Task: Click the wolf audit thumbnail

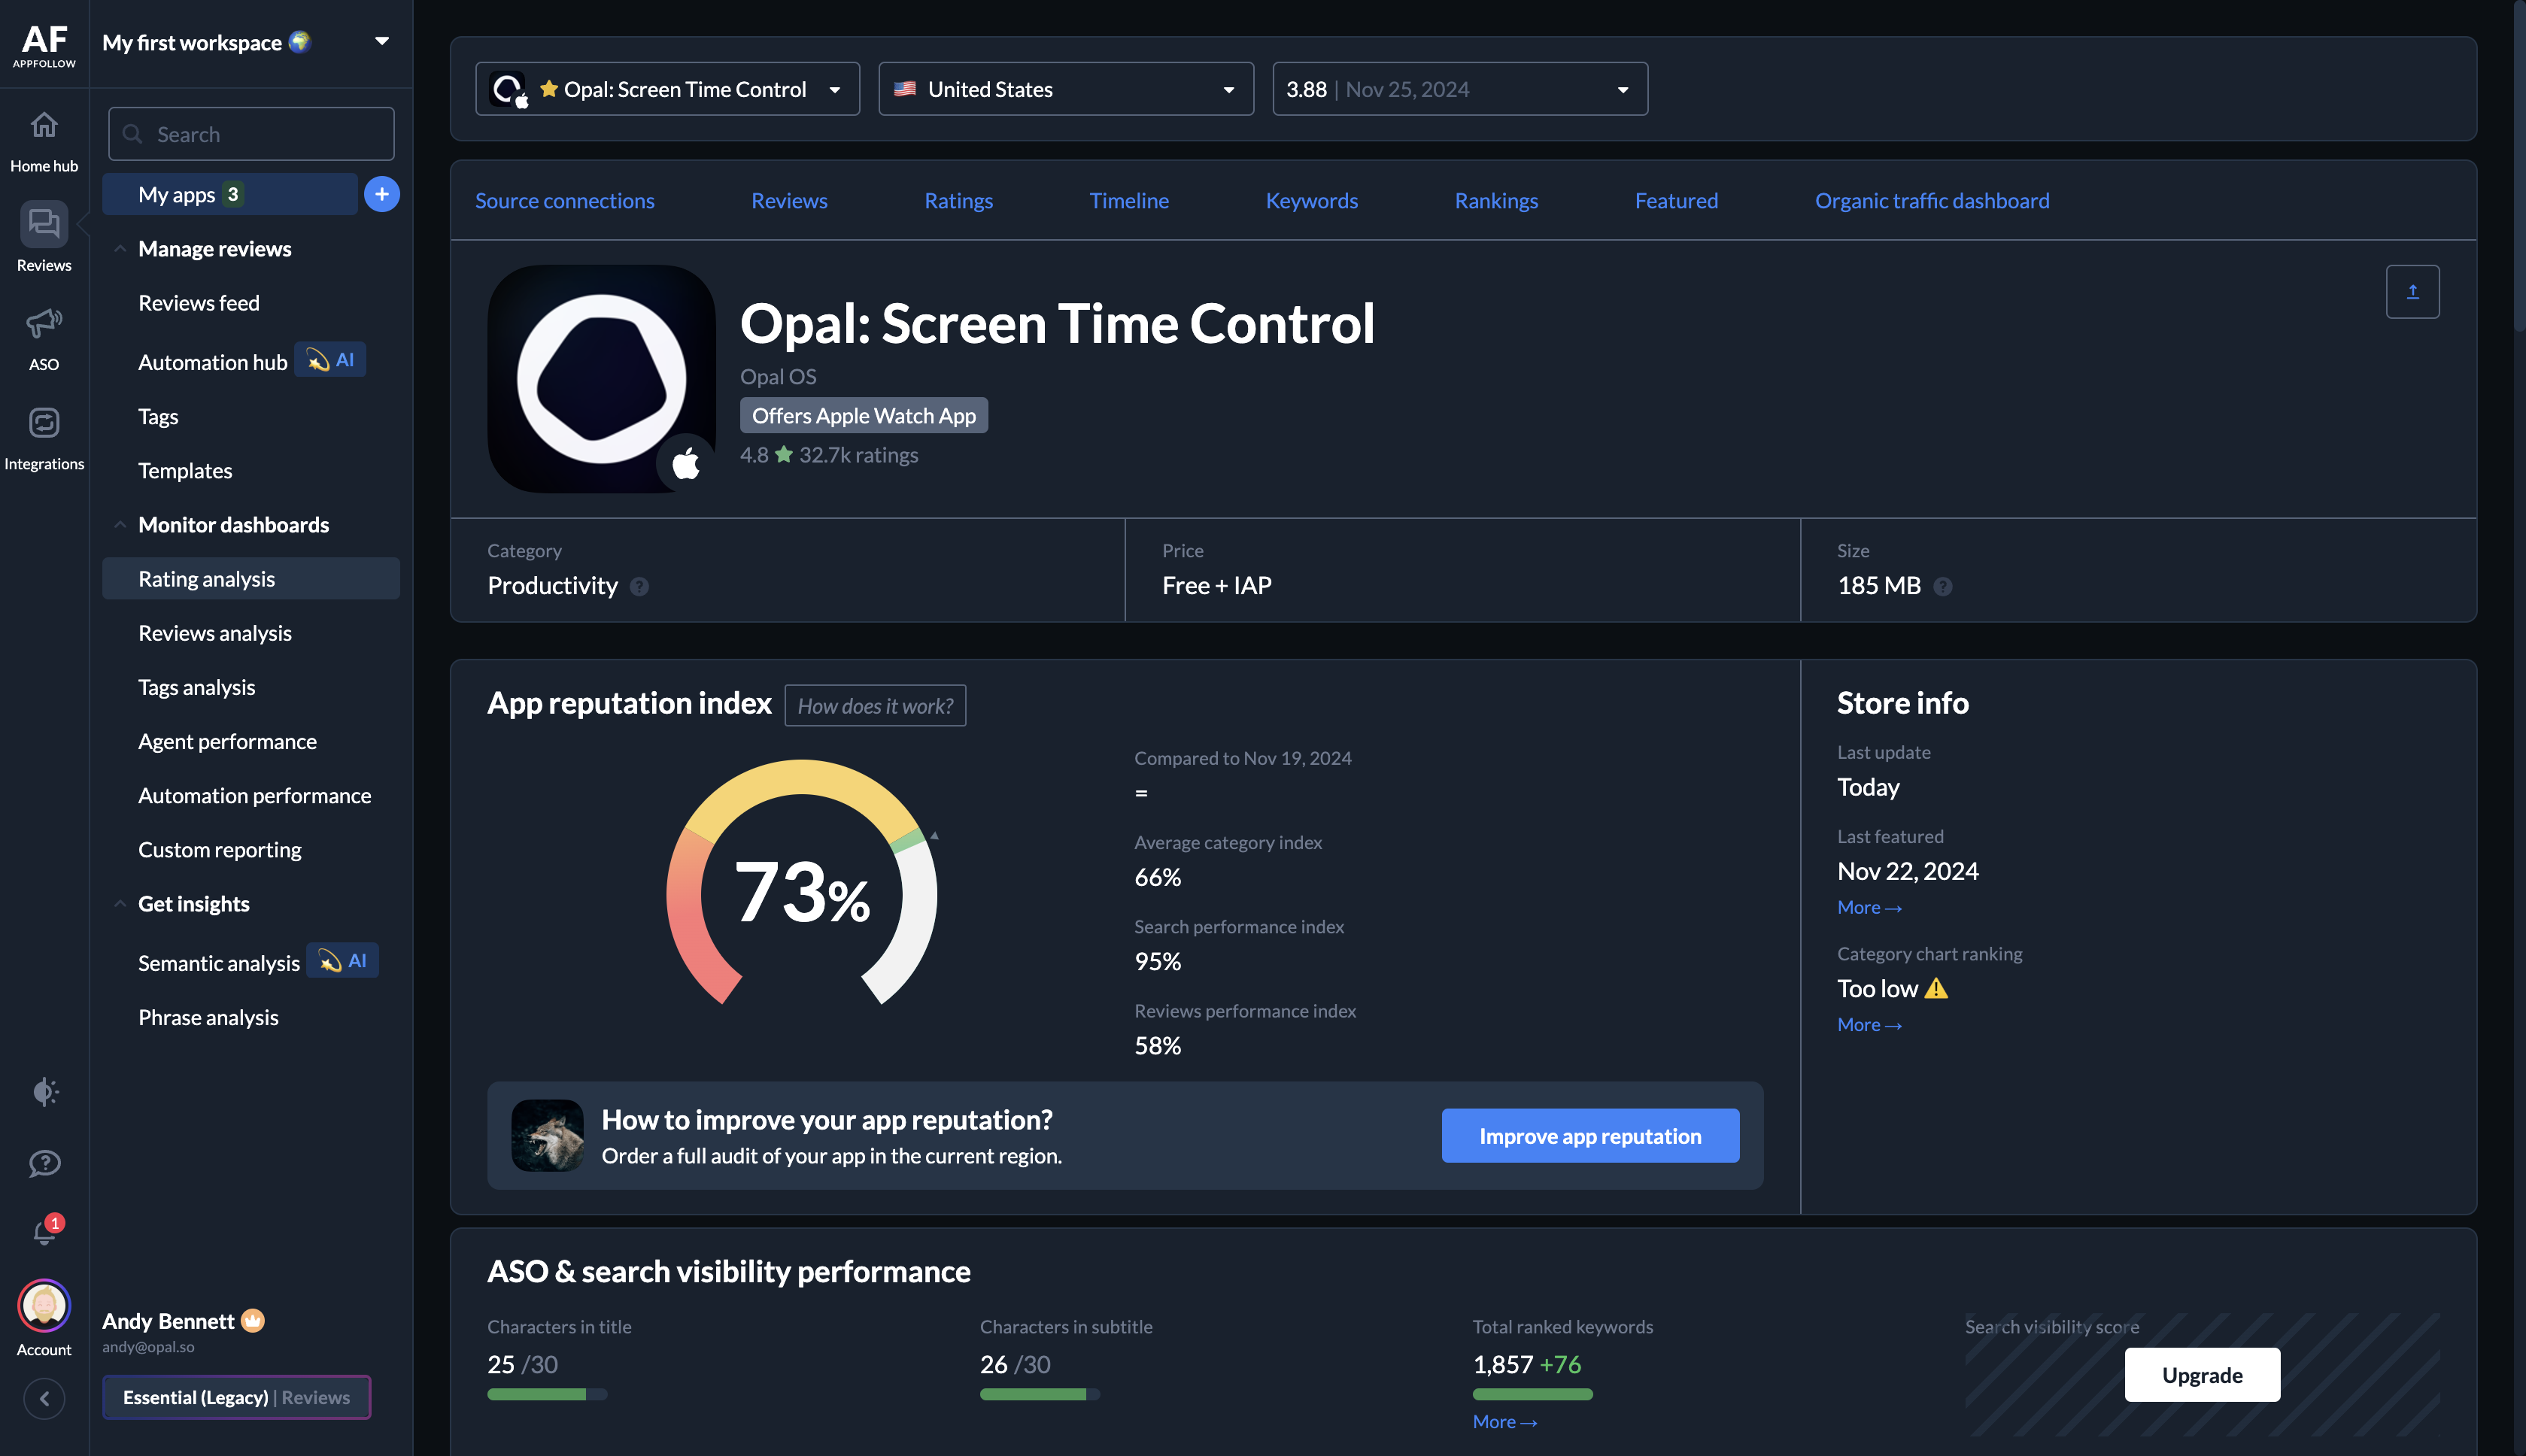Action: (x=547, y=1136)
